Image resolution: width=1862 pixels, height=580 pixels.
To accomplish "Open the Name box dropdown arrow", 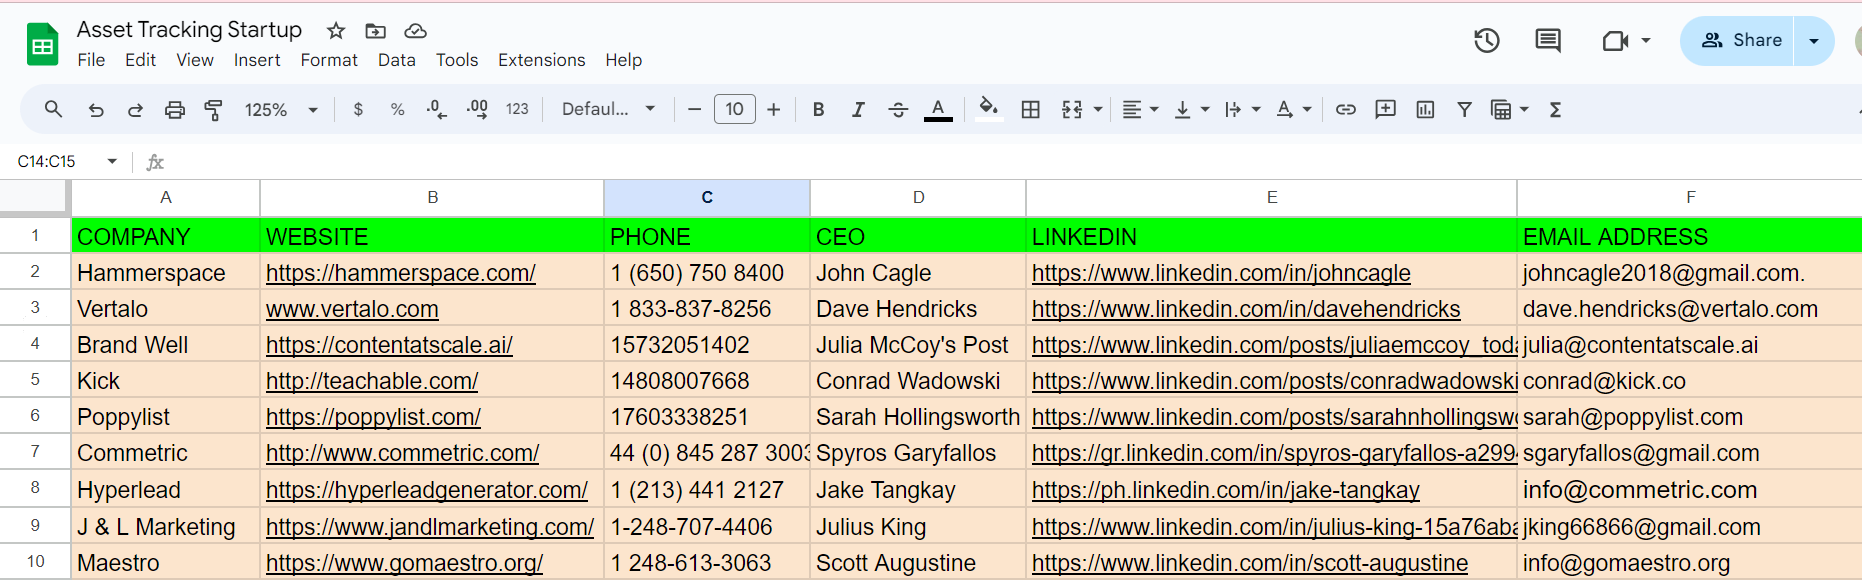I will [x=112, y=161].
